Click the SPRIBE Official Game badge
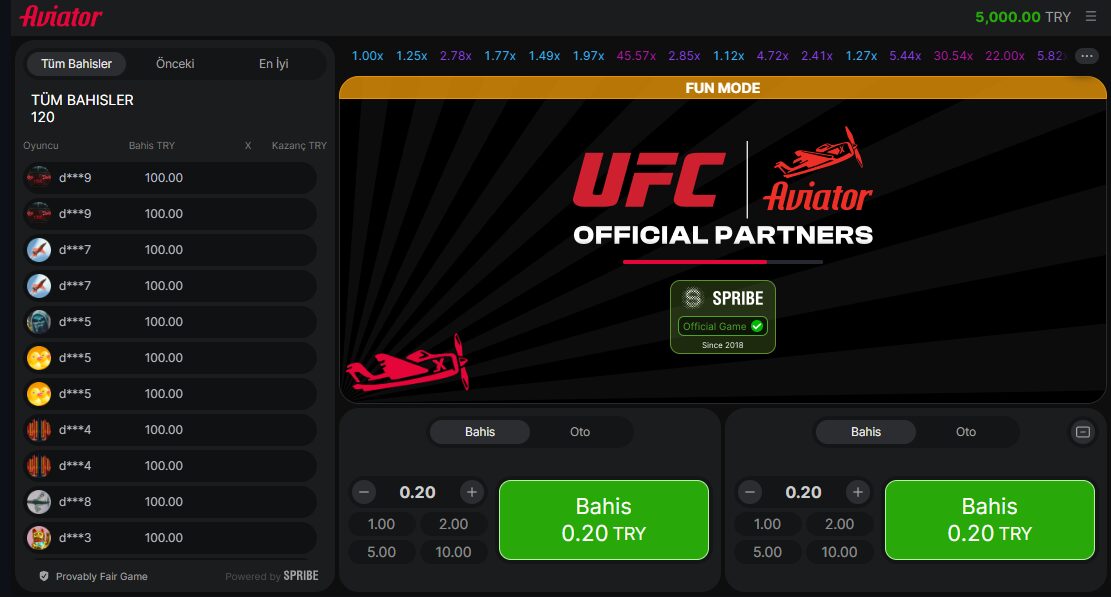1111x597 pixels. pos(723,317)
